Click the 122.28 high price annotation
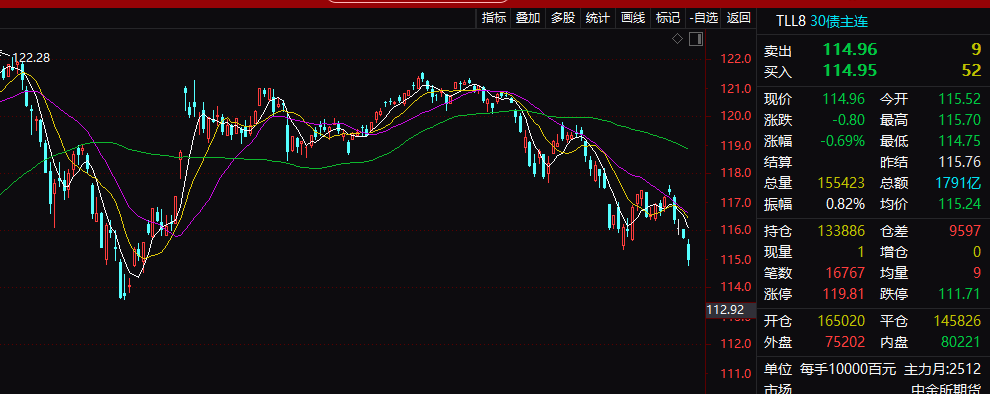Screen dimensions: 990x394 (31, 58)
